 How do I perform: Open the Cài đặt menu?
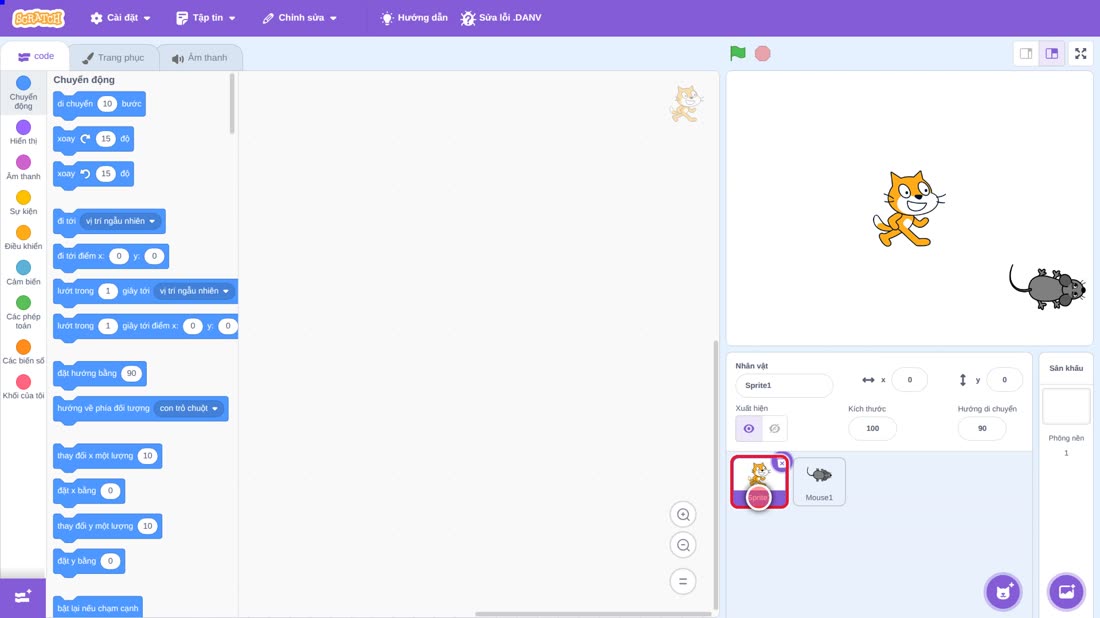click(121, 18)
